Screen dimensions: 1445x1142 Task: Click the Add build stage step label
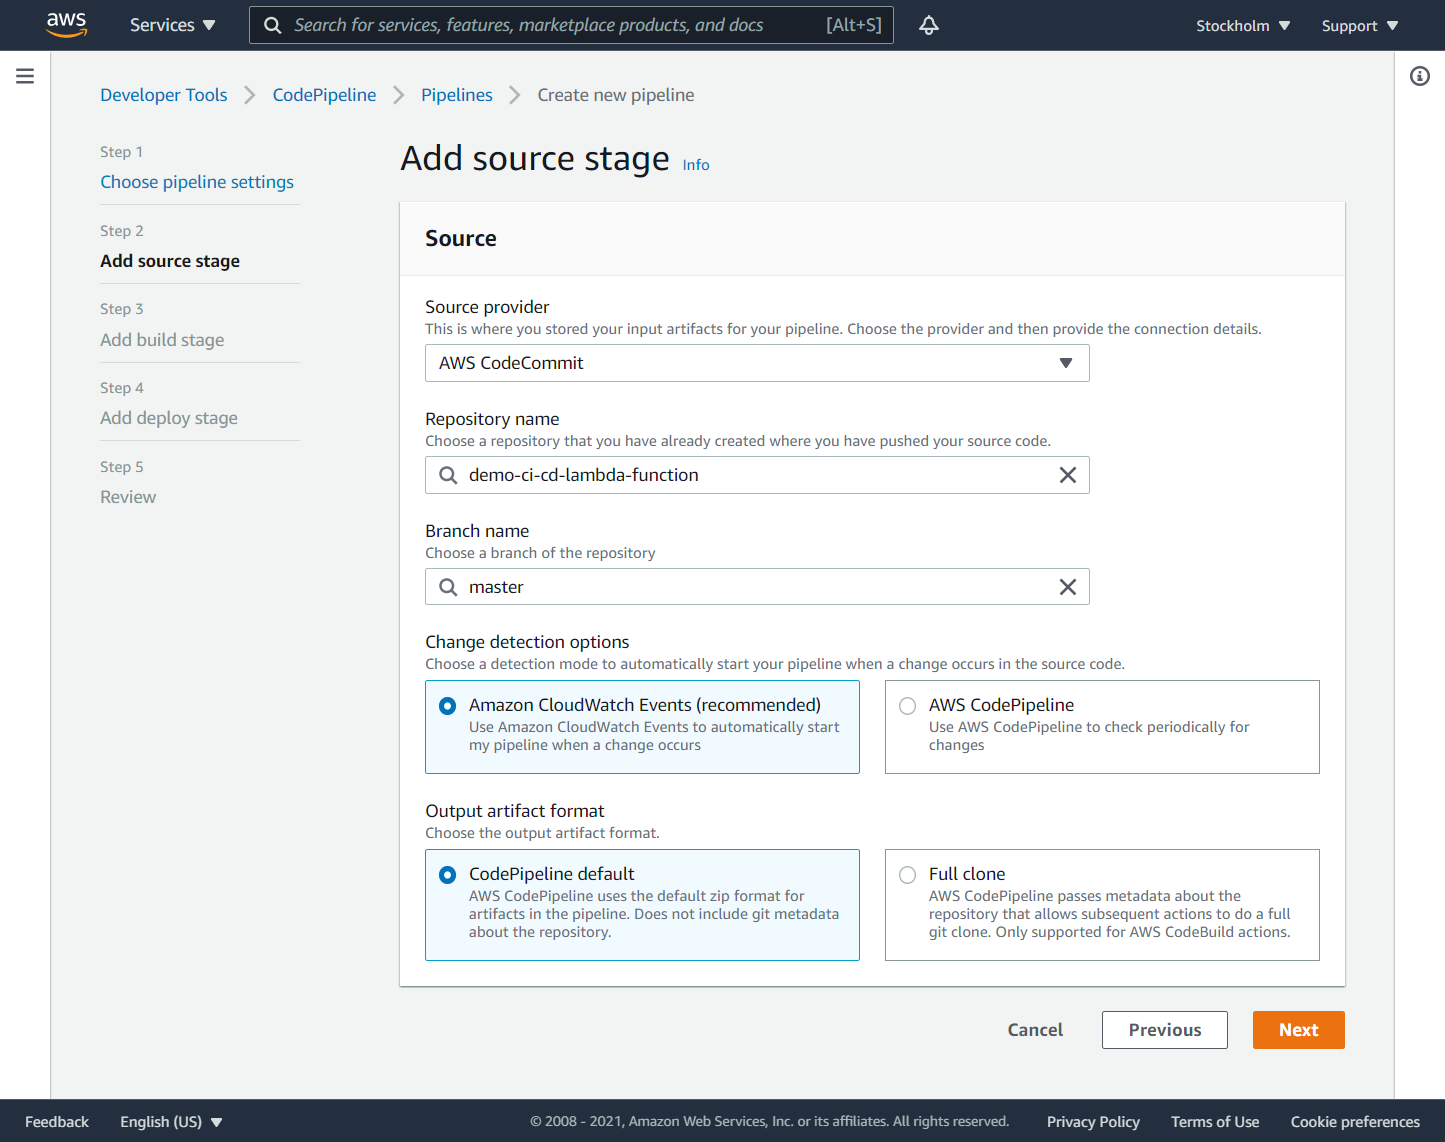[x=162, y=340]
